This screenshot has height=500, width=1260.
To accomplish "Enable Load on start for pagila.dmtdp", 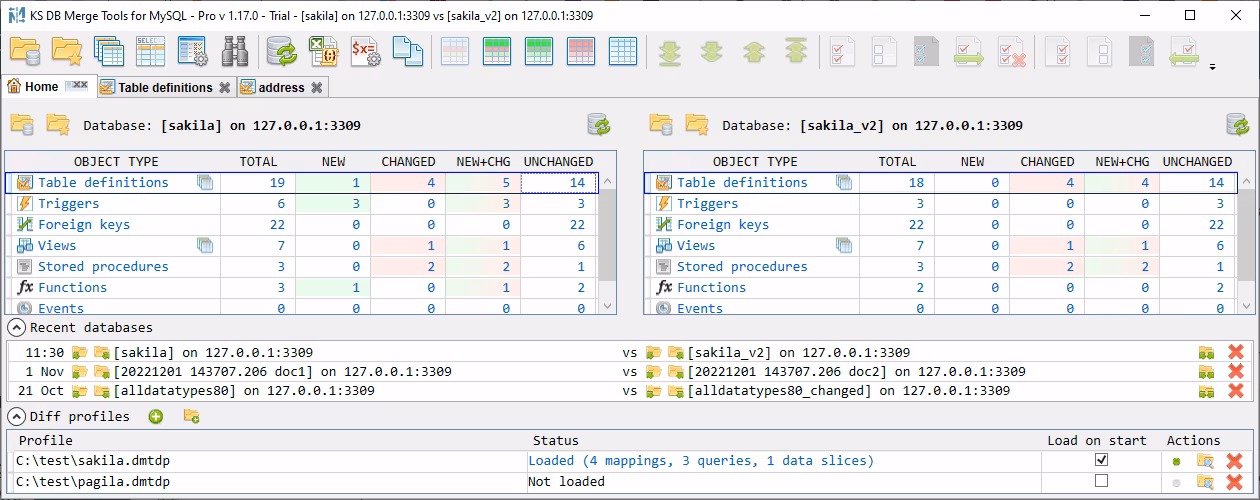I will [x=1101, y=481].
